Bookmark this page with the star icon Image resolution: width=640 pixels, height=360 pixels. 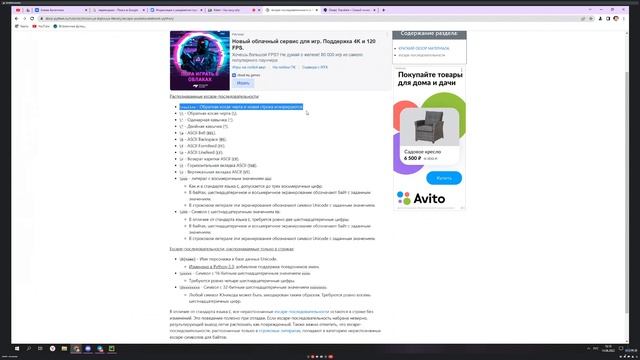coord(591,18)
